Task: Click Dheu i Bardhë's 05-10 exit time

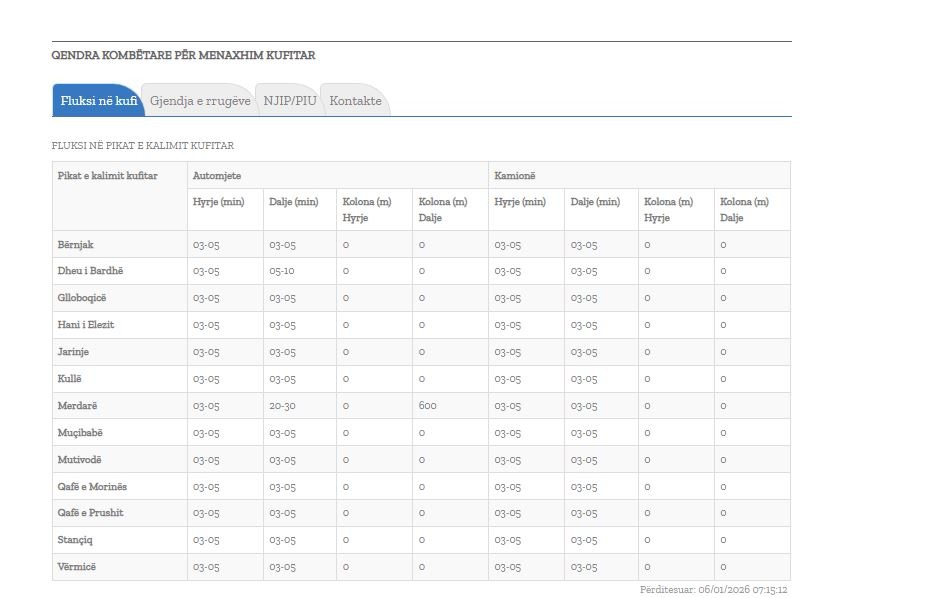Action: (282, 271)
